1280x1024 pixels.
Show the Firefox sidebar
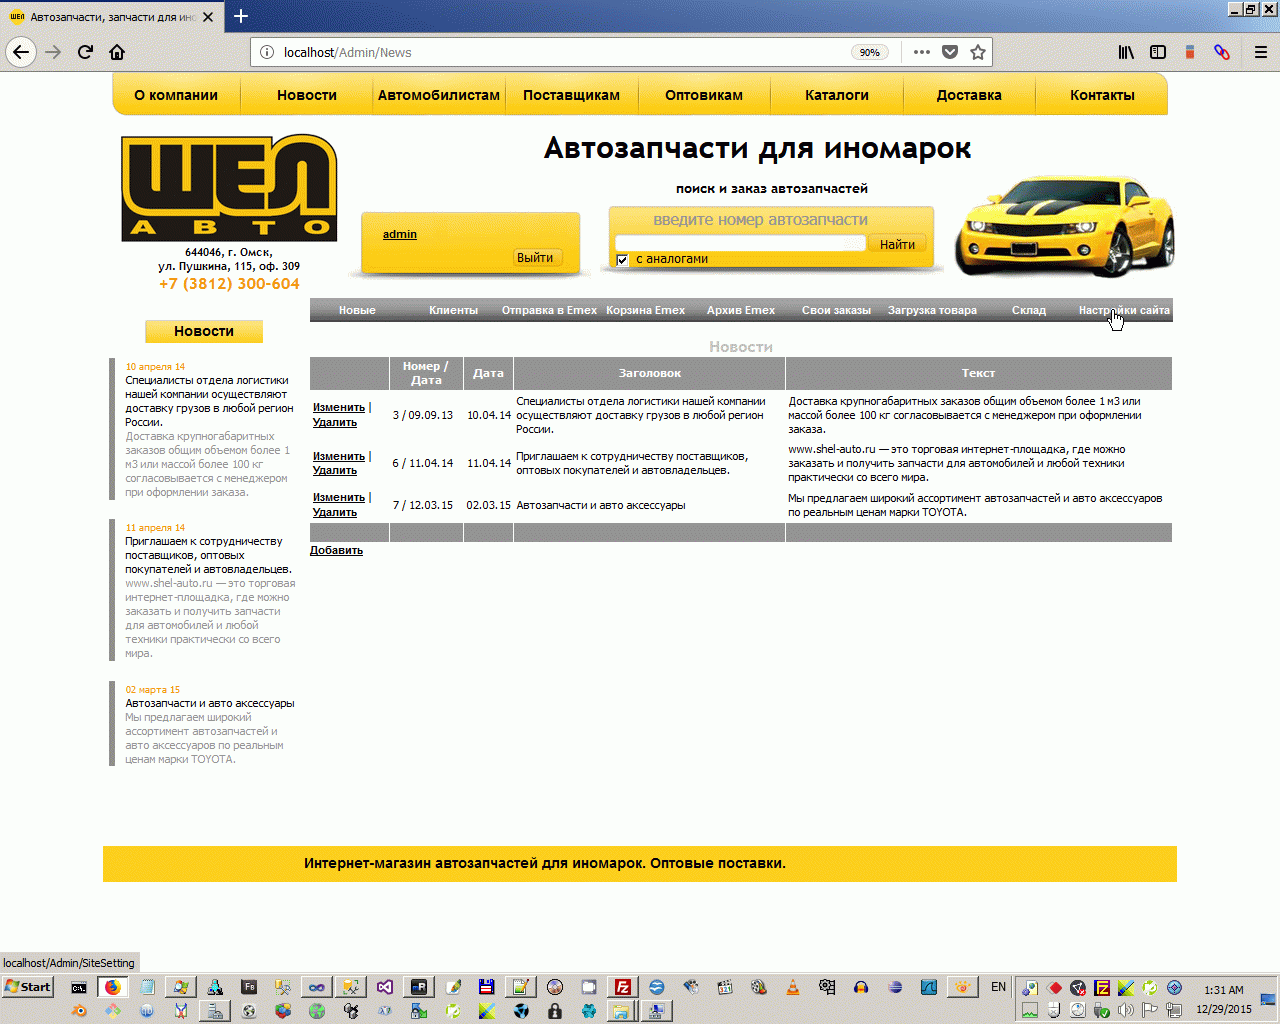pyautogui.click(x=1158, y=52)
